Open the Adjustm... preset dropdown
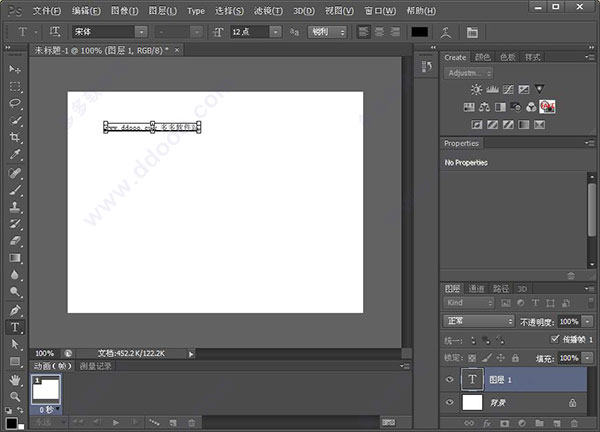 pos(468,73)
